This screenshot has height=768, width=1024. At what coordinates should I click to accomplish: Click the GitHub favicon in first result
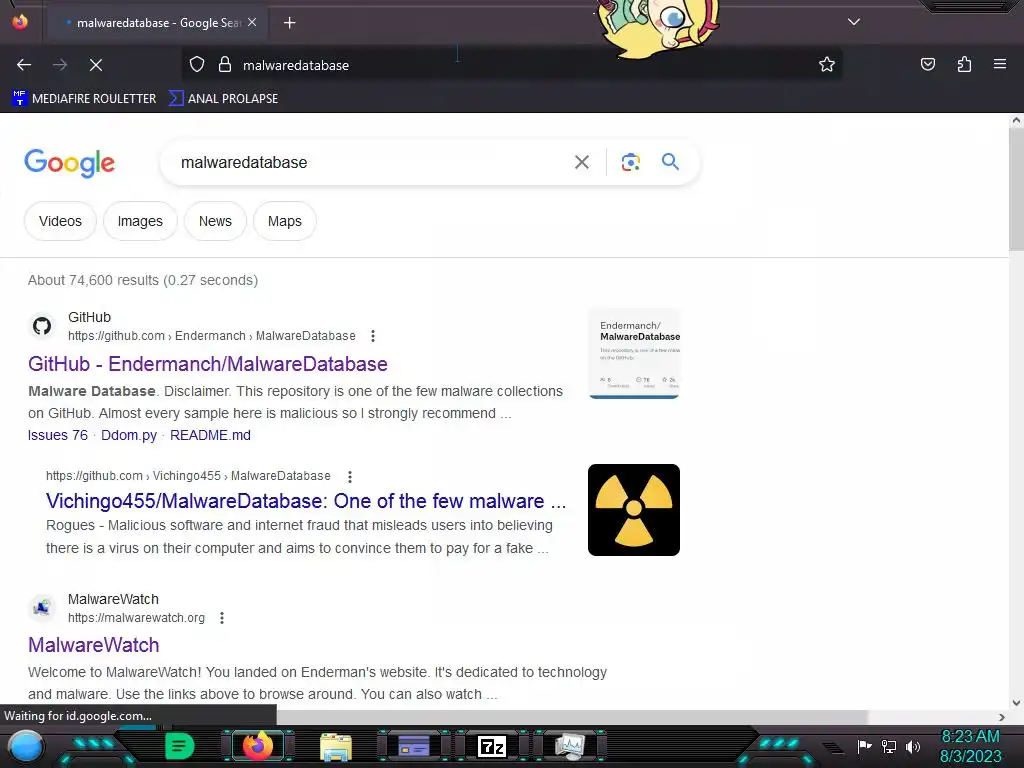pos(42,326)
